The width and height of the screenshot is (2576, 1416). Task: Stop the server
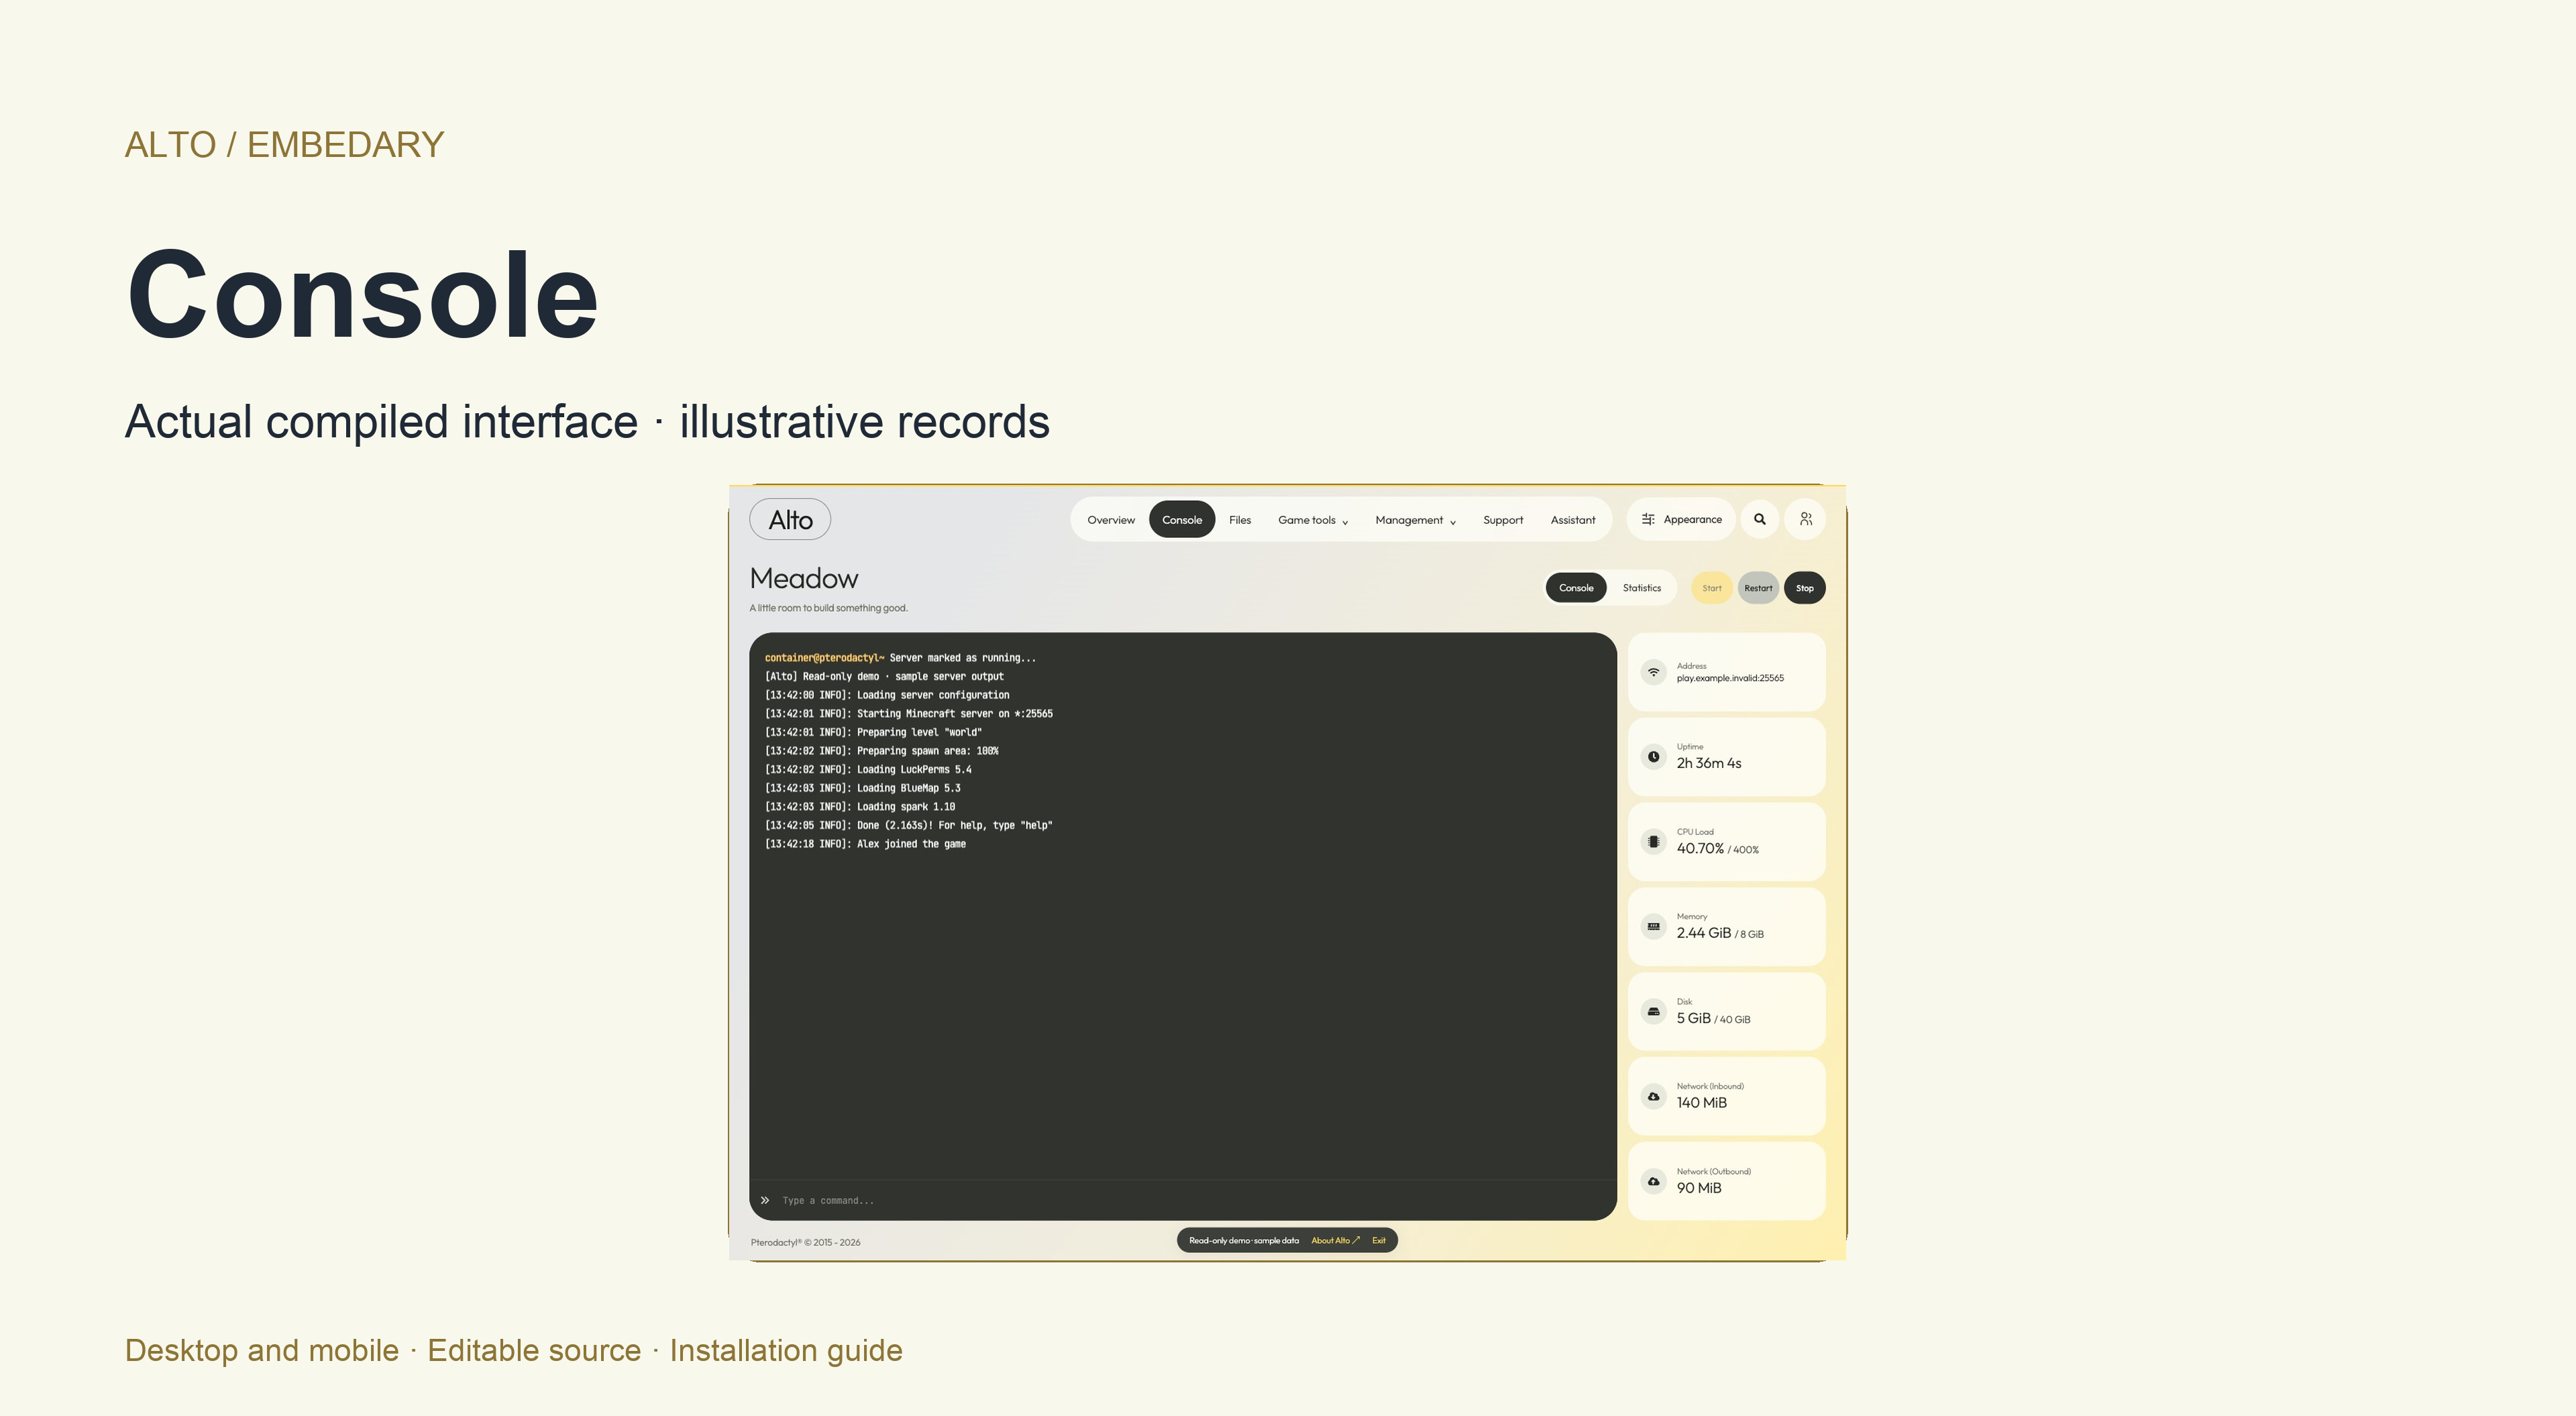[x=1804, y=588]
